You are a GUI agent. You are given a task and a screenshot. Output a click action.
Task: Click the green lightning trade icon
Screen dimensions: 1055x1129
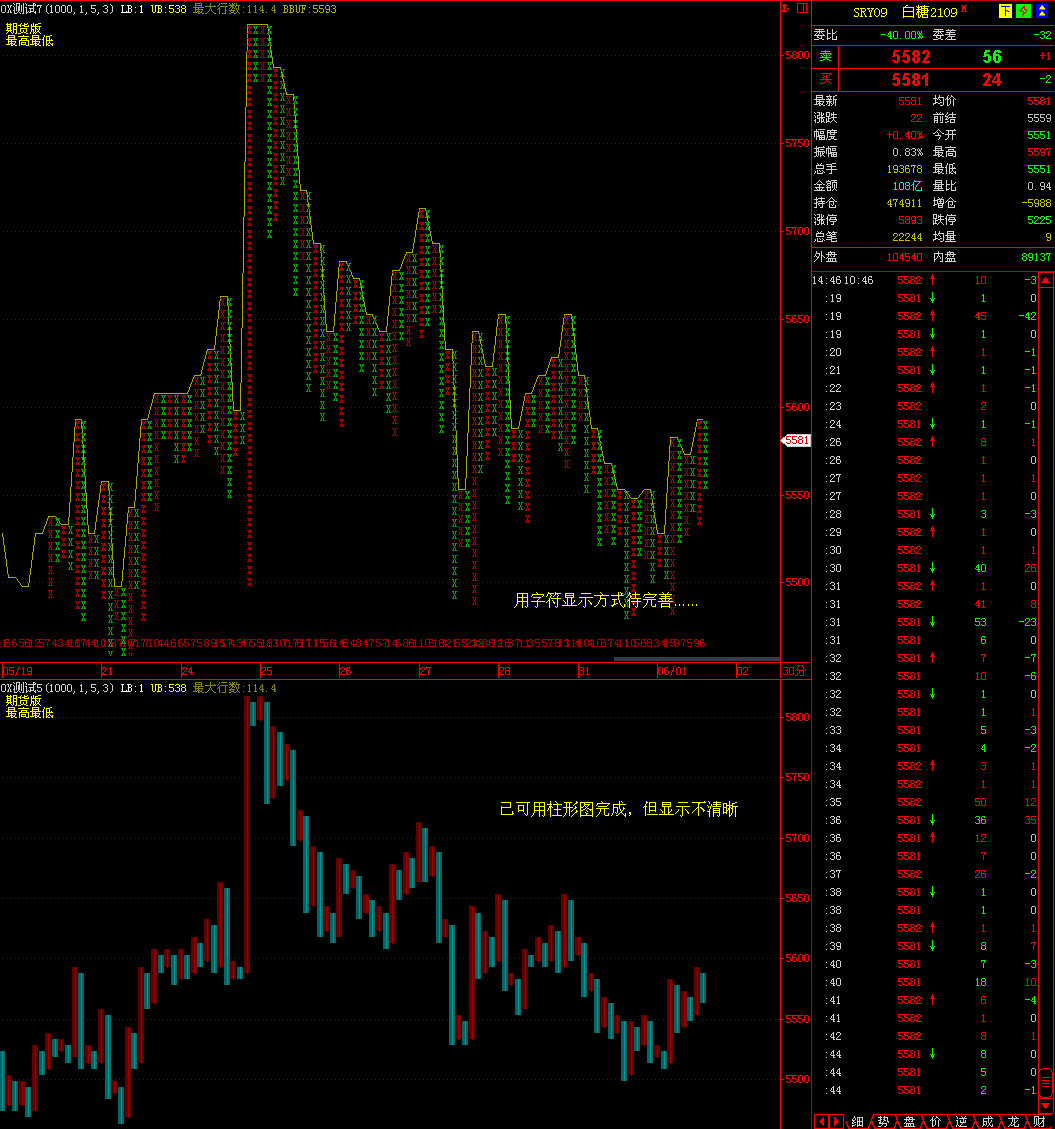pyautogui.click(x=1023, y=11)
